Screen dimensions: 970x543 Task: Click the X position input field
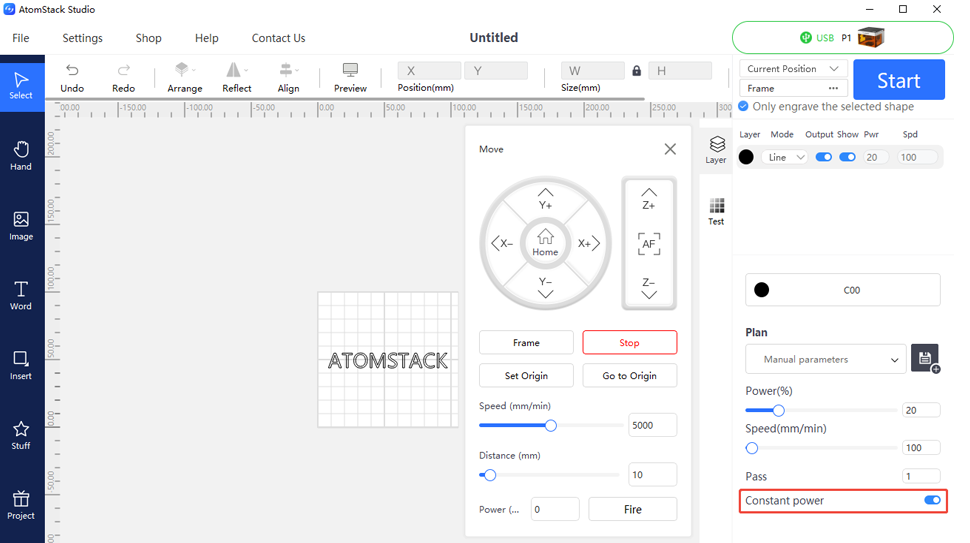429,71
